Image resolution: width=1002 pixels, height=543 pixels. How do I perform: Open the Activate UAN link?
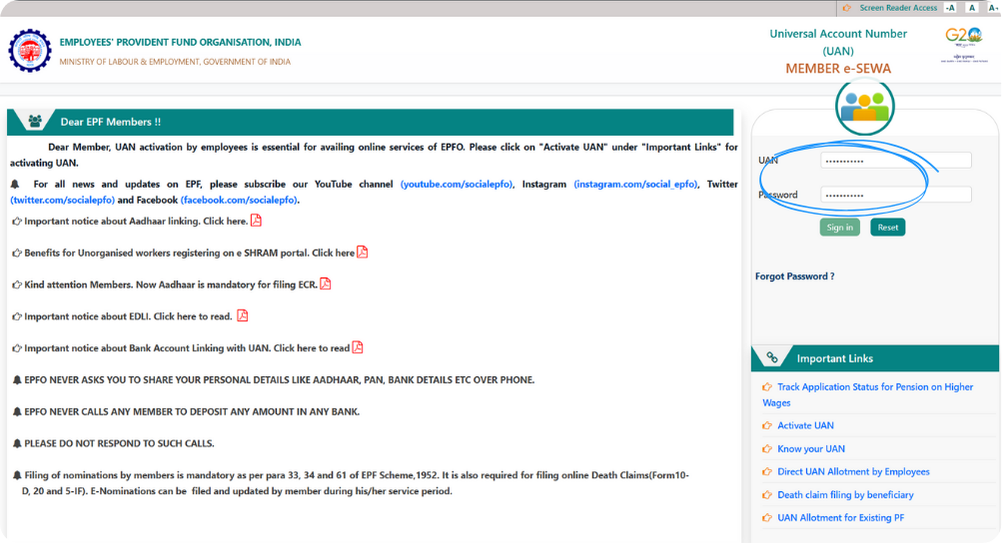805,426
